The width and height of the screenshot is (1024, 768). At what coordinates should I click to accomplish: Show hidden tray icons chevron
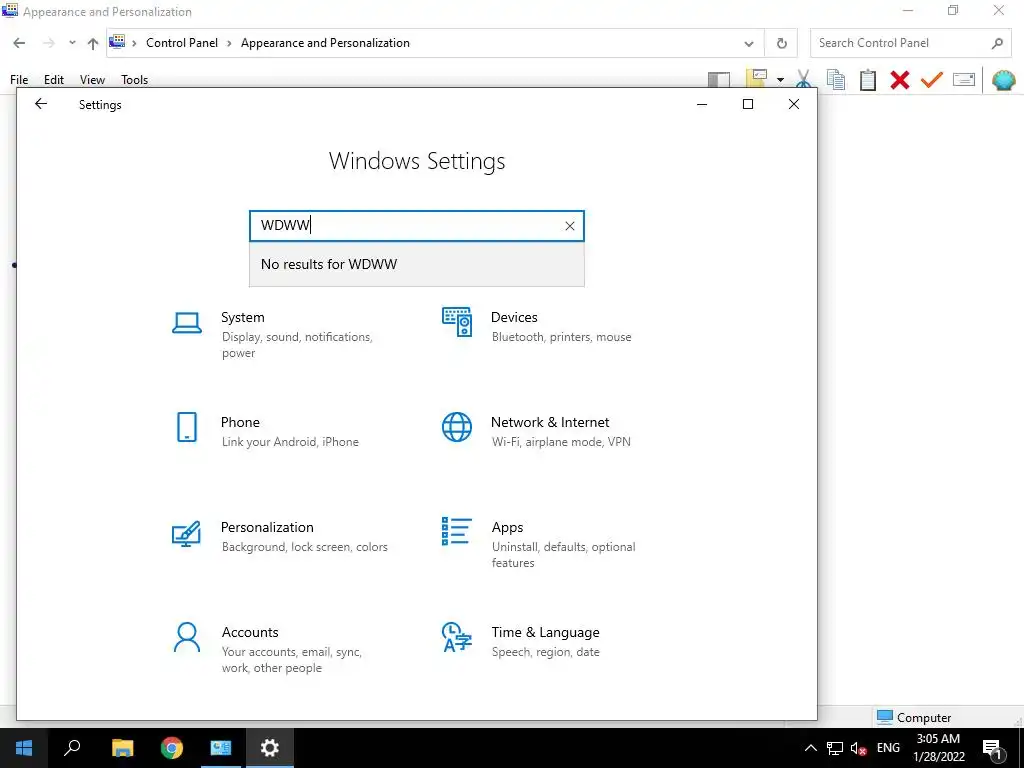[810, 748]
